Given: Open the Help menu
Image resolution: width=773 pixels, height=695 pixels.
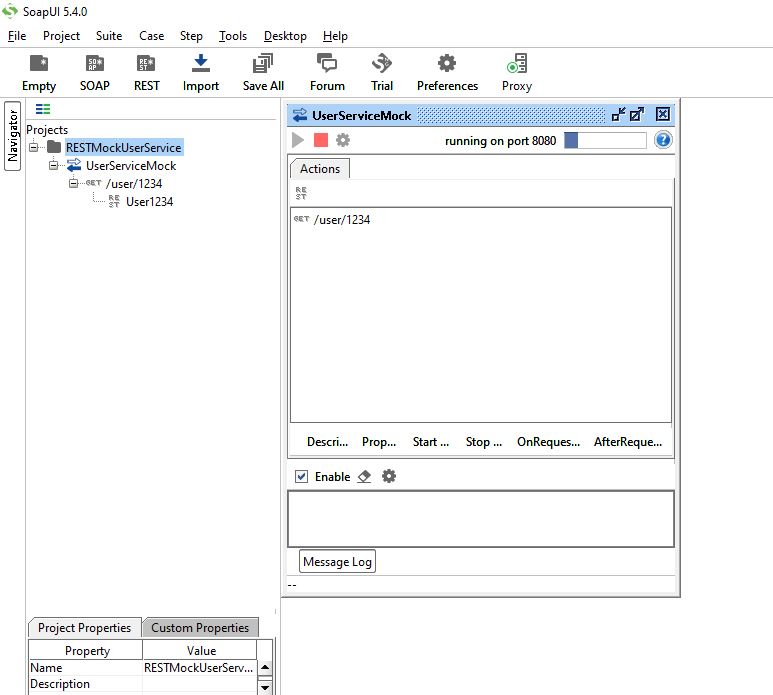Looking at the screenshot, I should (335, 36).
